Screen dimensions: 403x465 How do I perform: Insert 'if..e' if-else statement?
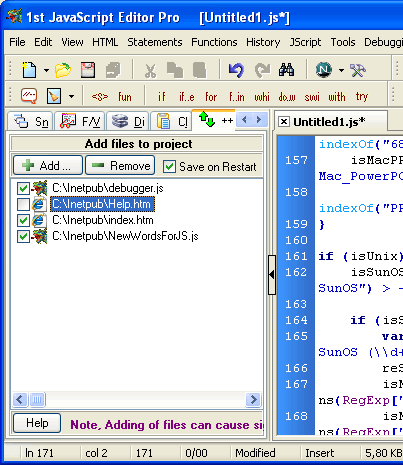(187, 97)
